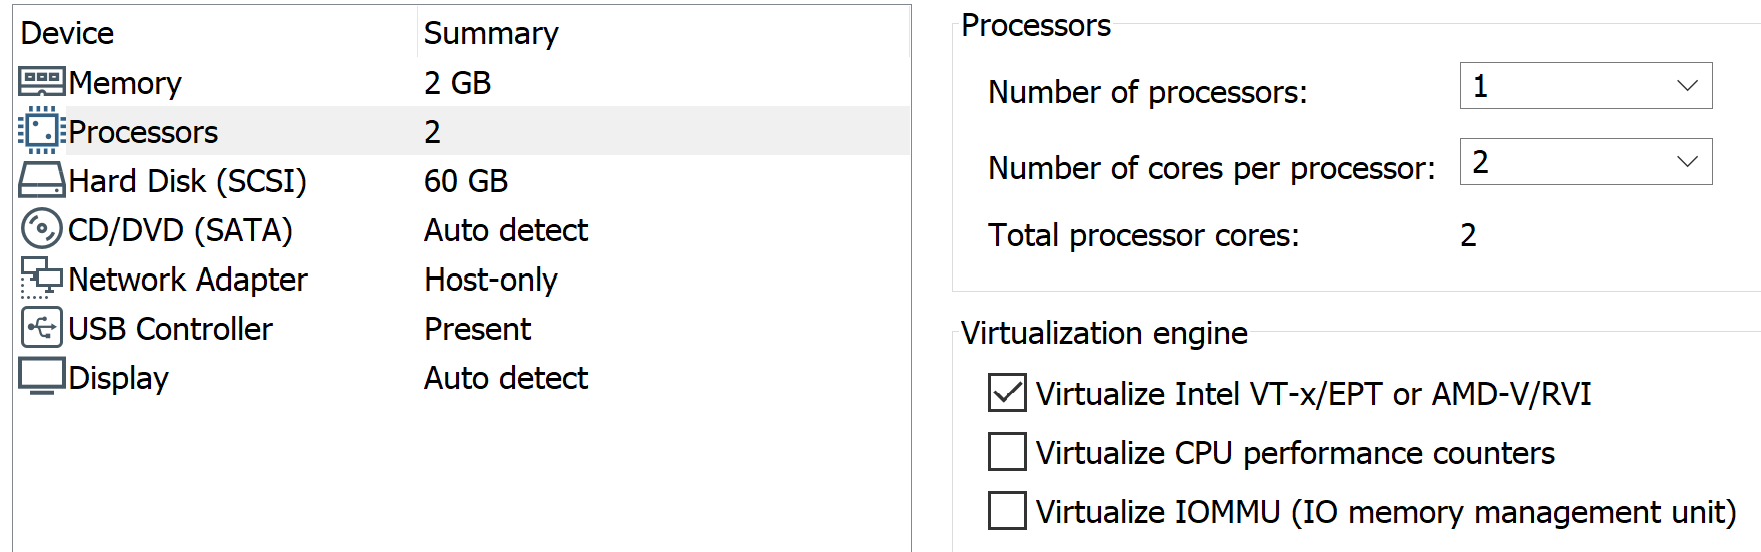The width and height of the screenshot is (1761, 552).
Task: Click the Summary column header
Action: coord(491,33)
